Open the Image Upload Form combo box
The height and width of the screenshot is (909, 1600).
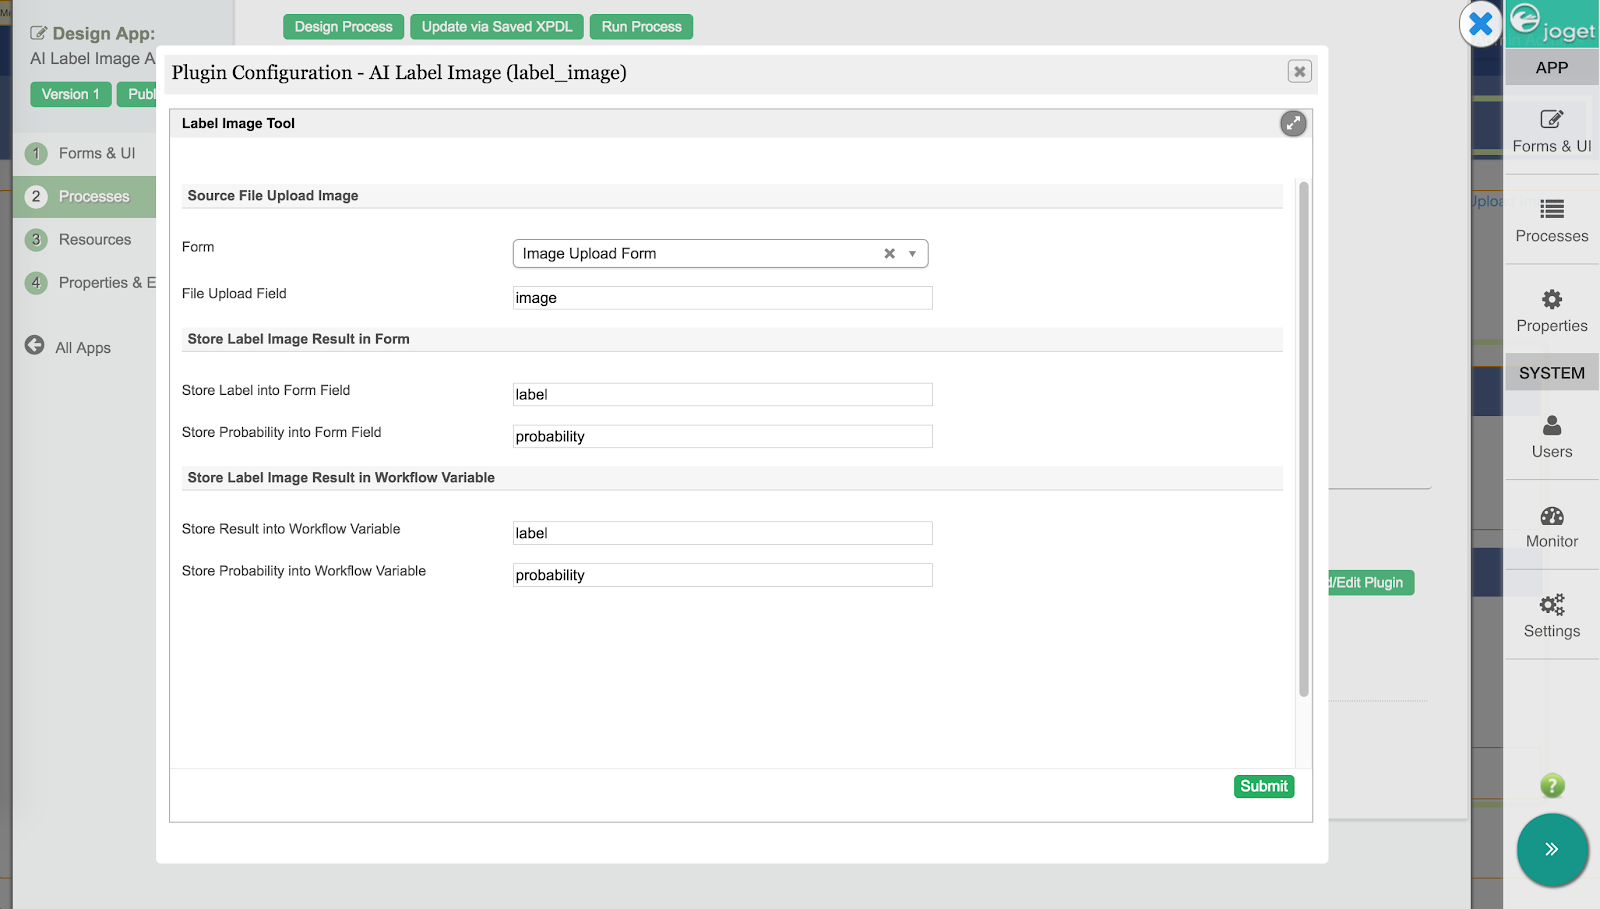tap(720, 254)
